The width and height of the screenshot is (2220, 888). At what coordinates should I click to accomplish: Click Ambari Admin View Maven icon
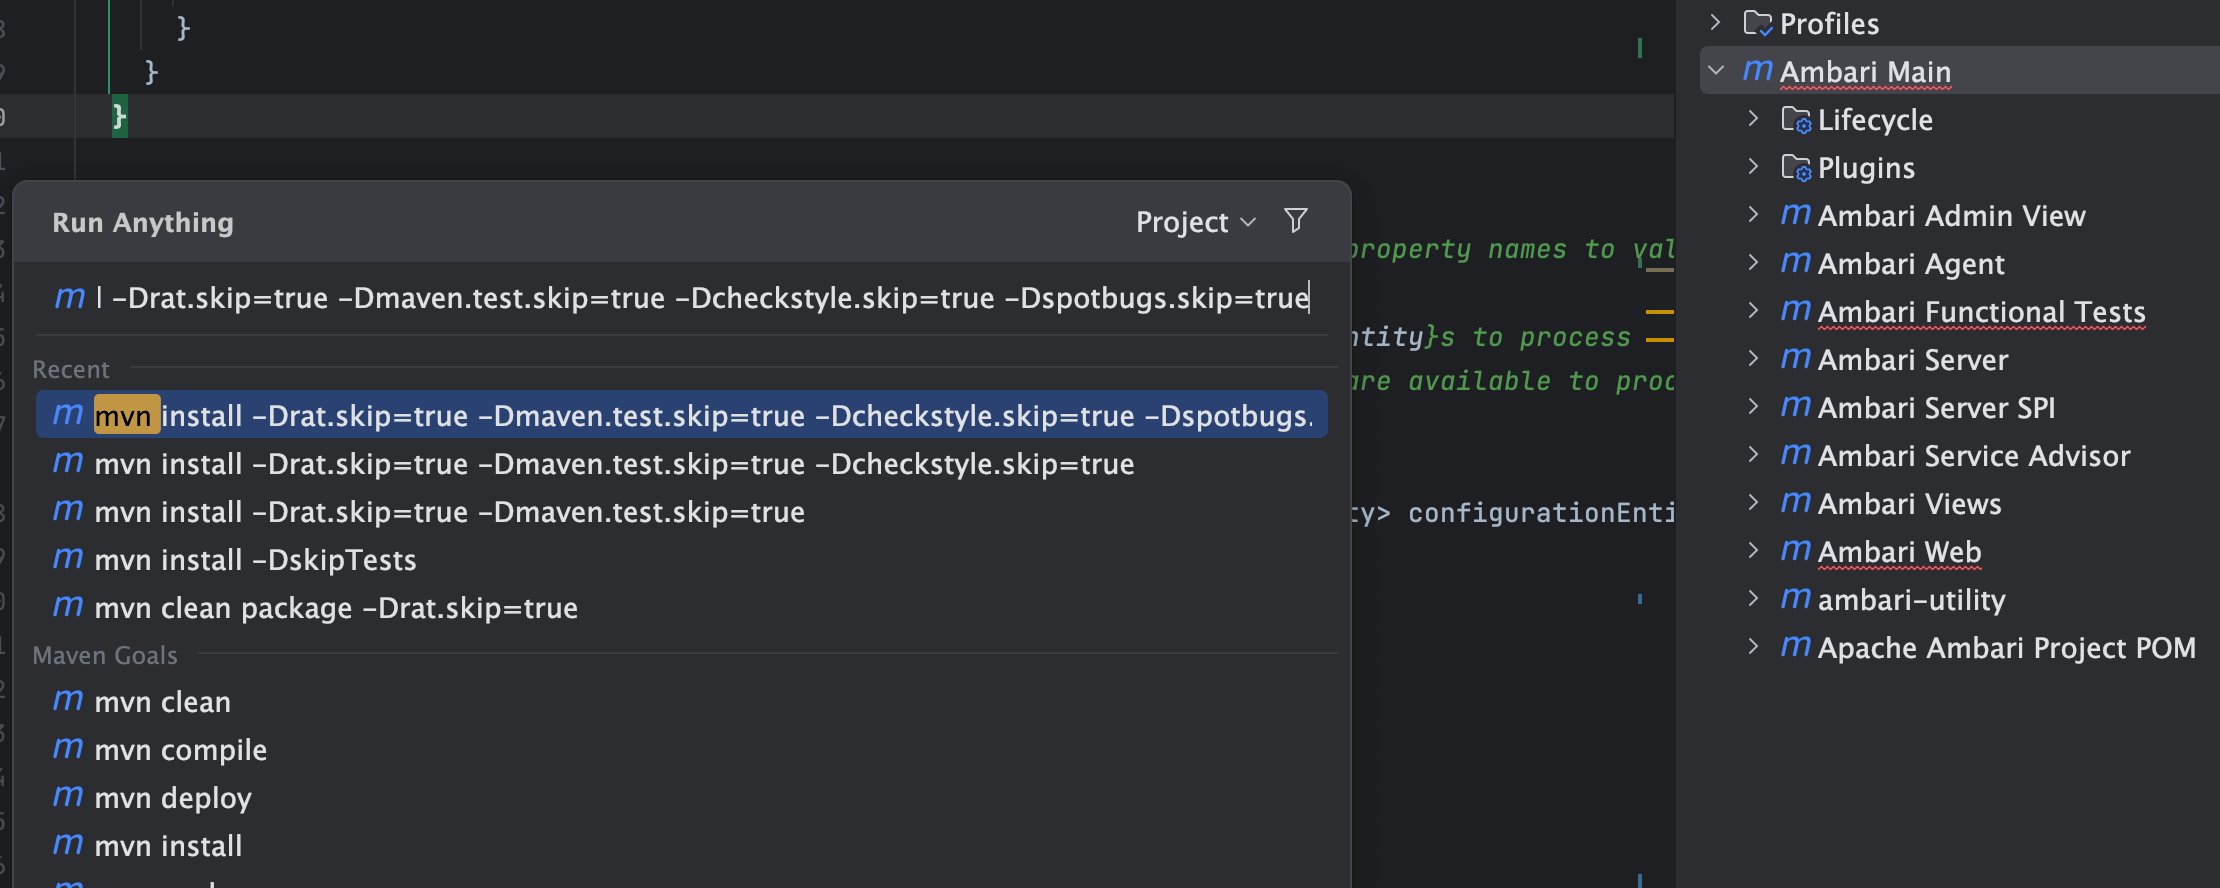pyautogui.click(x=1796, y=214)
